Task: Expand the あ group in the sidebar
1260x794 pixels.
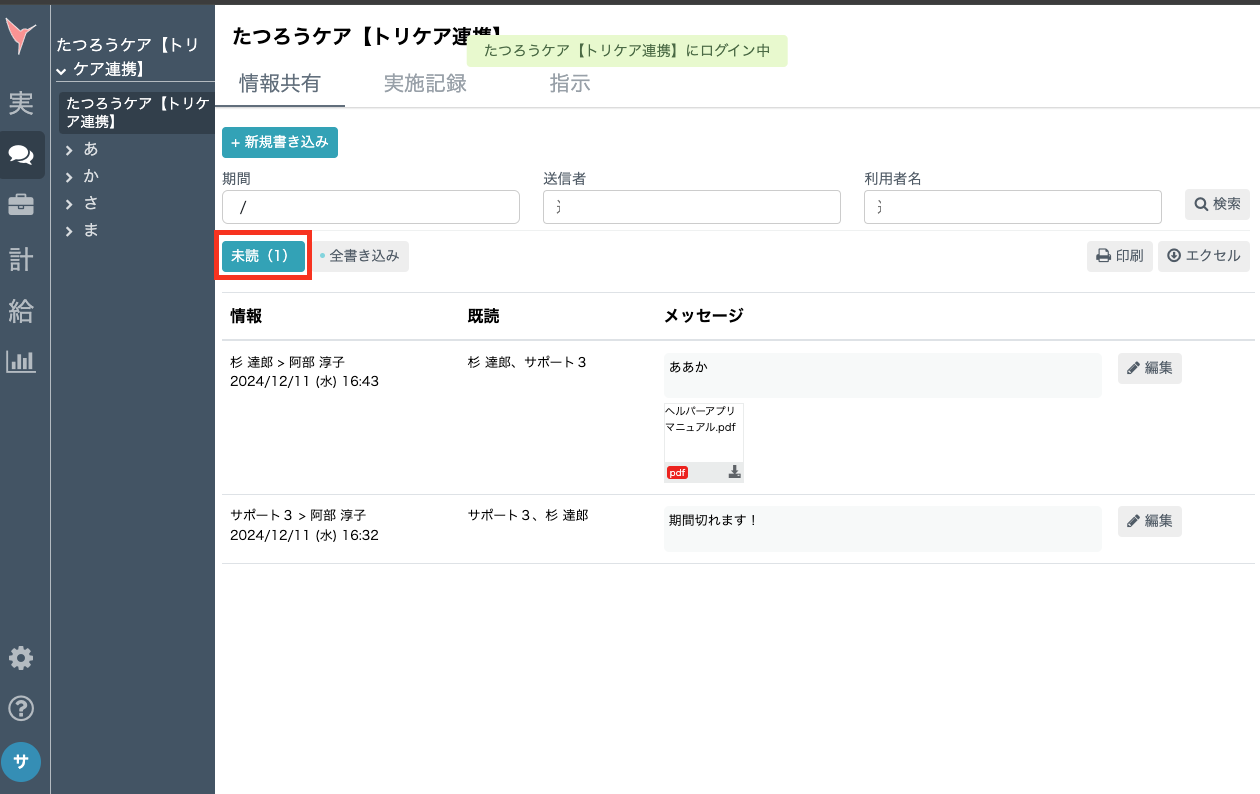Action: 89,149
